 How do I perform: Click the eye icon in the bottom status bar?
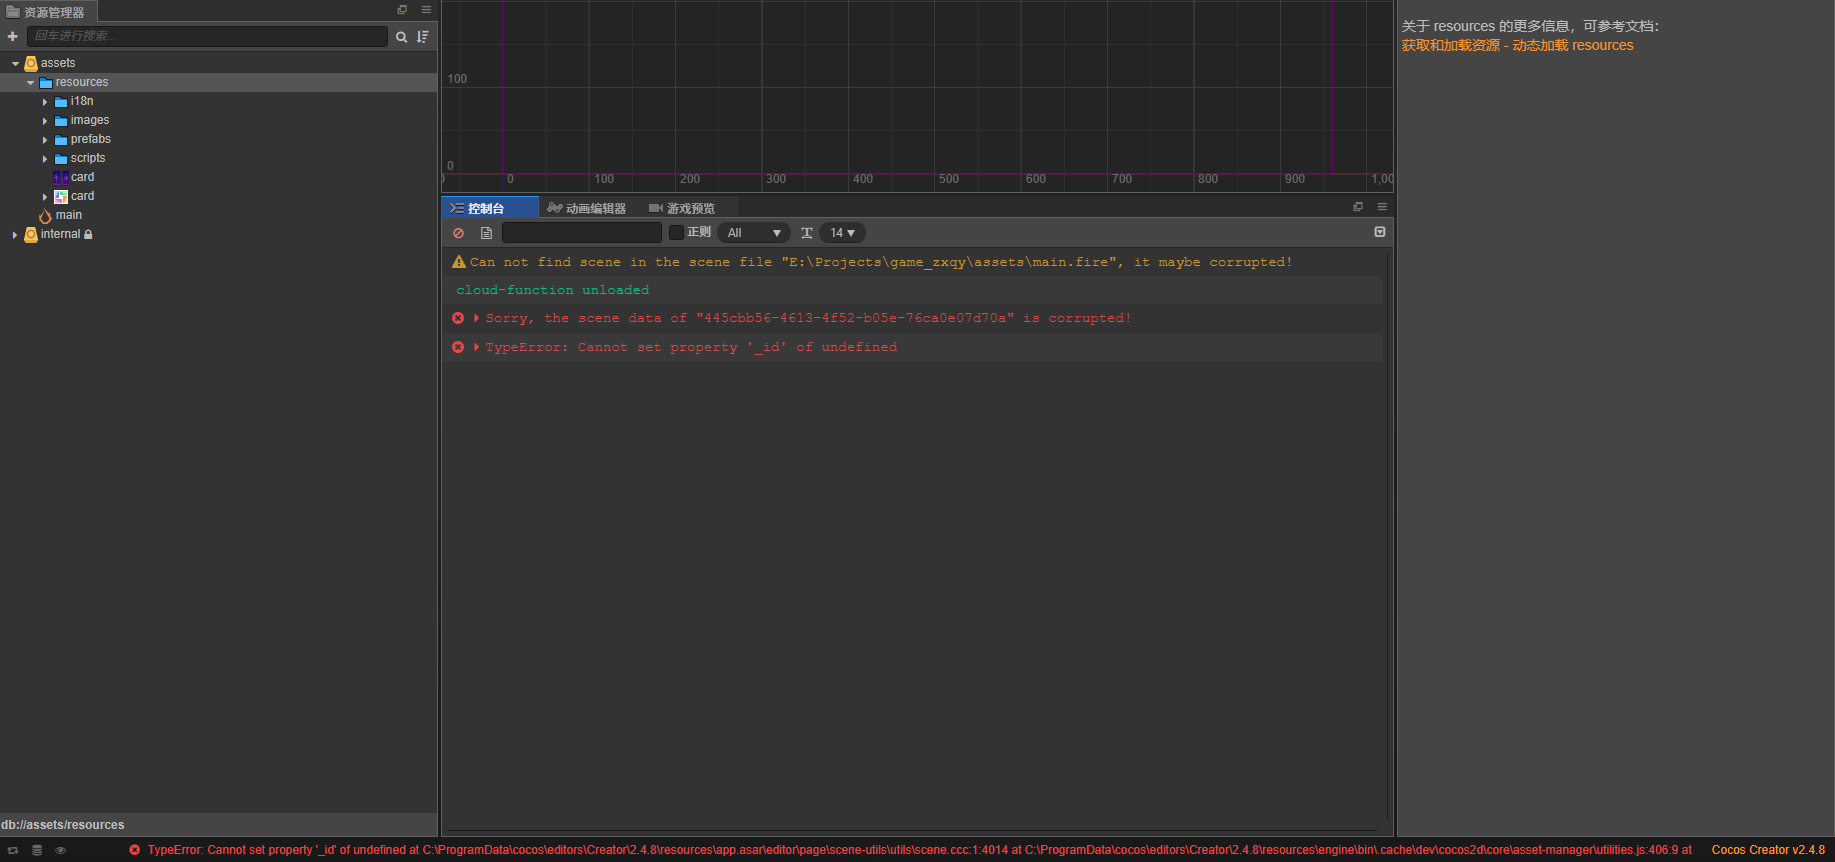point(60,850)
